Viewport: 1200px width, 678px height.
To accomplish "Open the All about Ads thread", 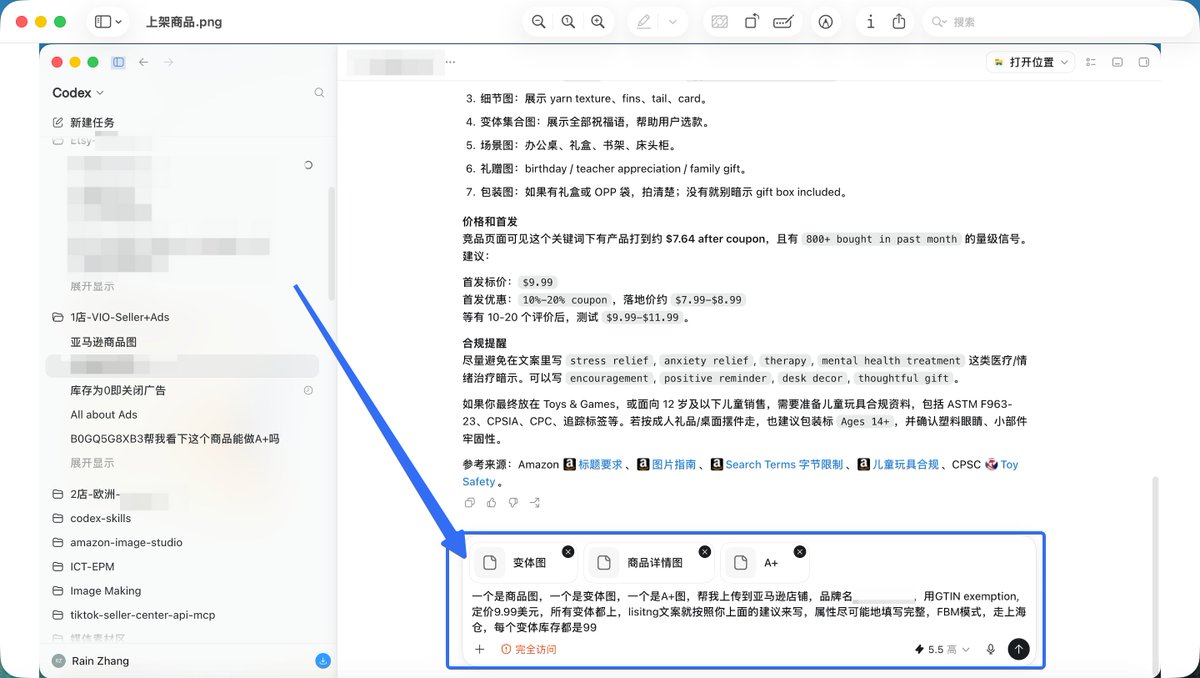I will [x=104, y=414].
